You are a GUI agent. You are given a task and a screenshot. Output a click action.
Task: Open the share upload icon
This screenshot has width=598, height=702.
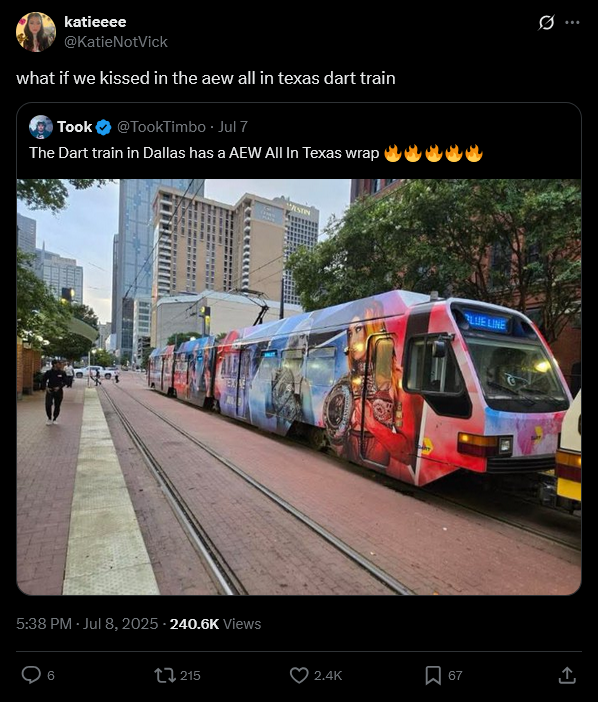click(x=567, y=675)
